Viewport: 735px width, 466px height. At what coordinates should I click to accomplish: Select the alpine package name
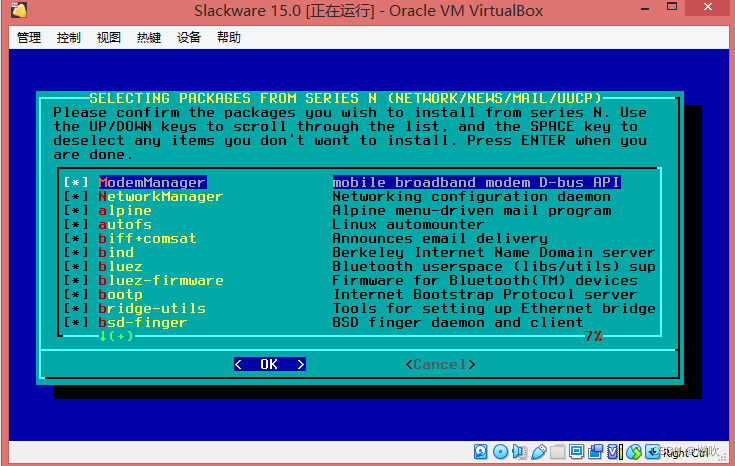point(125,210)
